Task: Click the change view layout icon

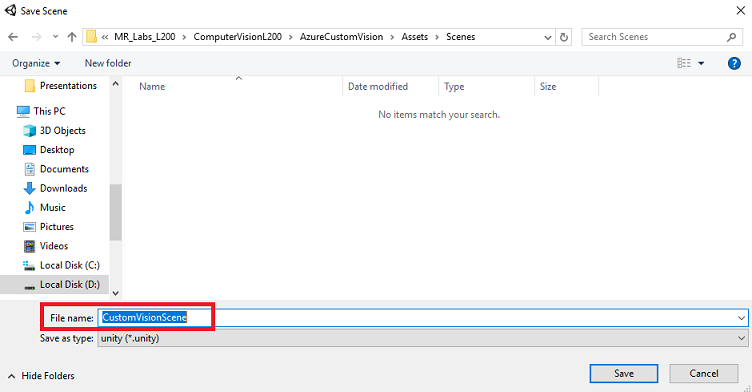Action: click(x=684, y=63)
